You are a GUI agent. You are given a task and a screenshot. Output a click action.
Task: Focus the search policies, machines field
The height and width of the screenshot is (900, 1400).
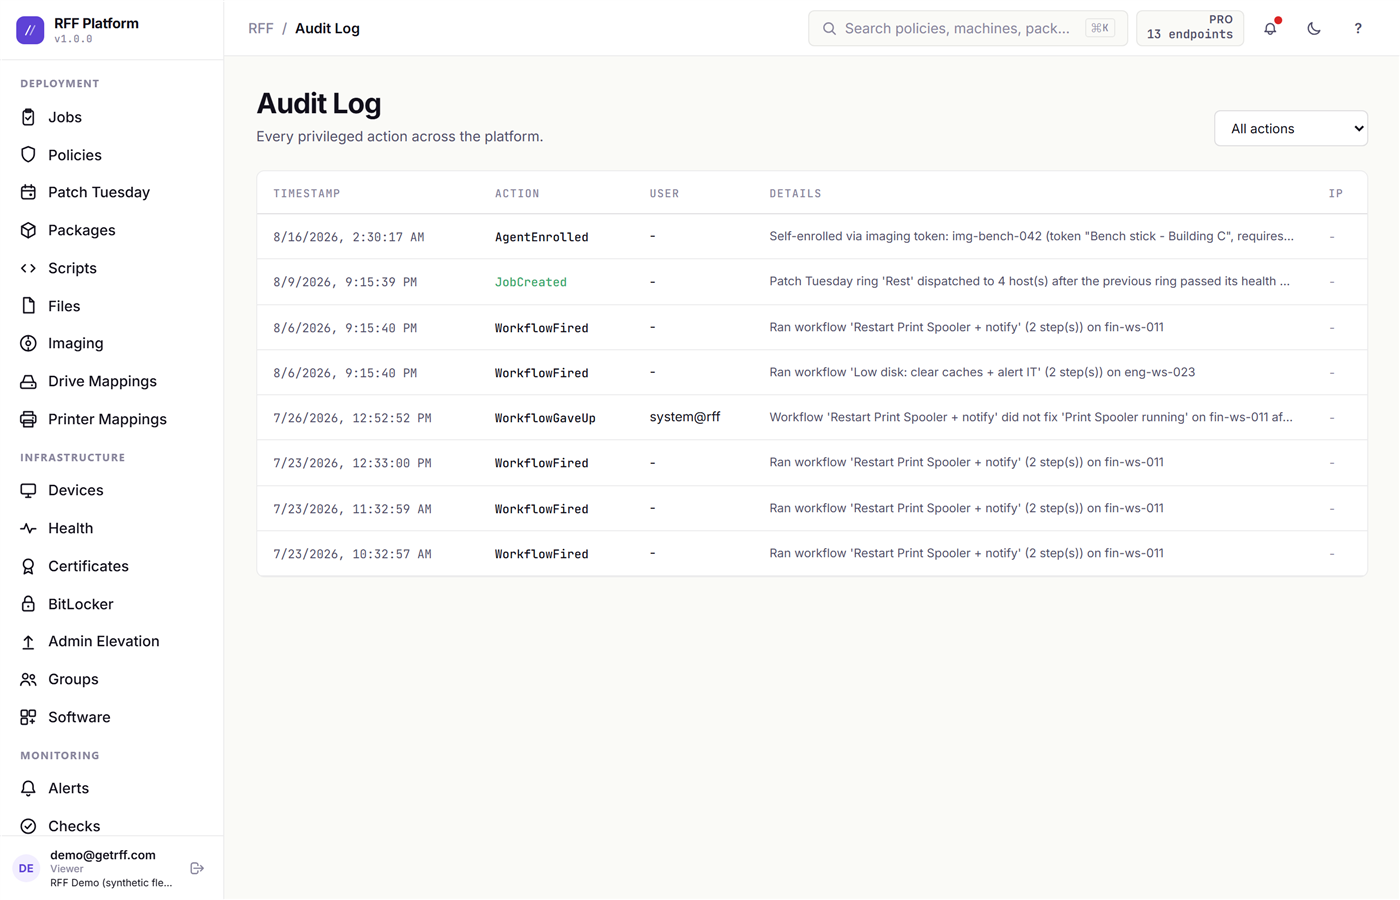(x=968, y=28)
